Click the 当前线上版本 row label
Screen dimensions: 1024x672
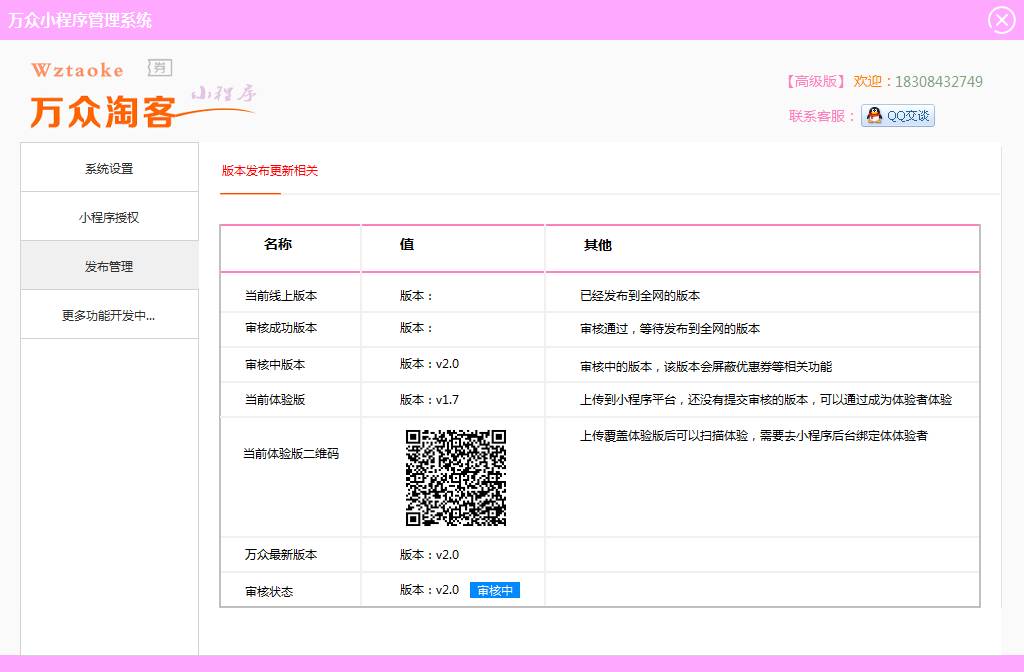tap(281, 295)
